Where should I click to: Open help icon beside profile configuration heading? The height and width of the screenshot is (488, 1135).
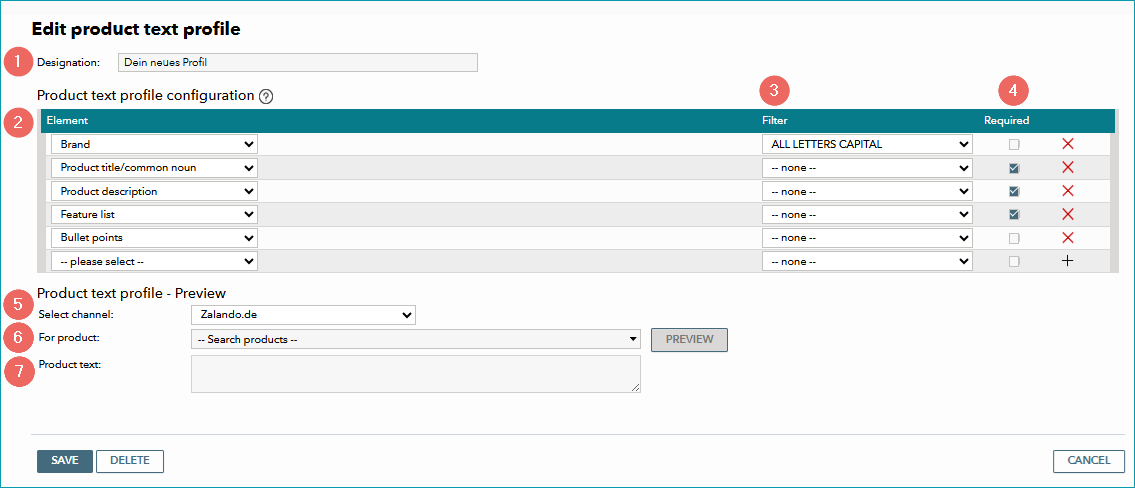(266, 96)
